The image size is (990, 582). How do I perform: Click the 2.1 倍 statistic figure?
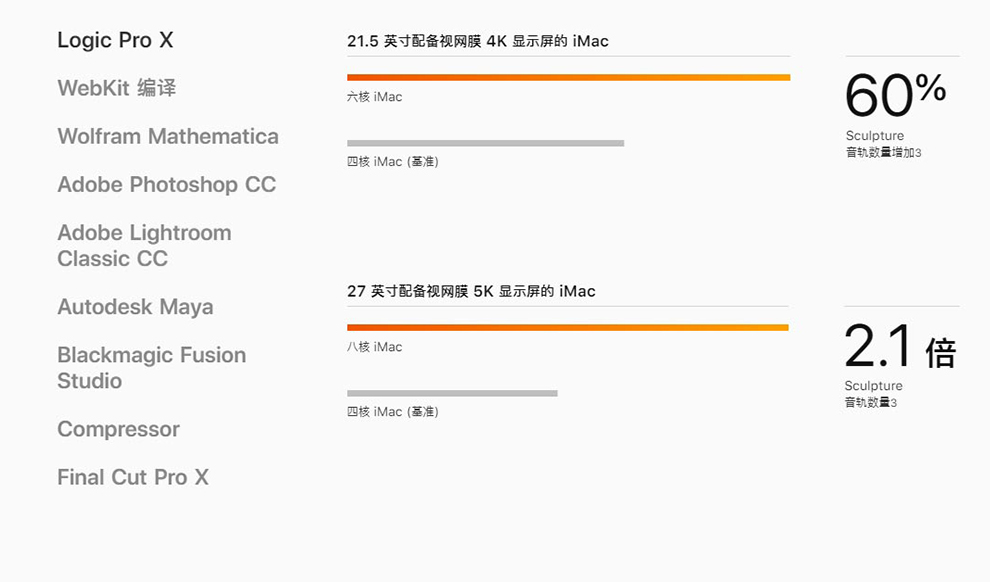pos(900,345)
